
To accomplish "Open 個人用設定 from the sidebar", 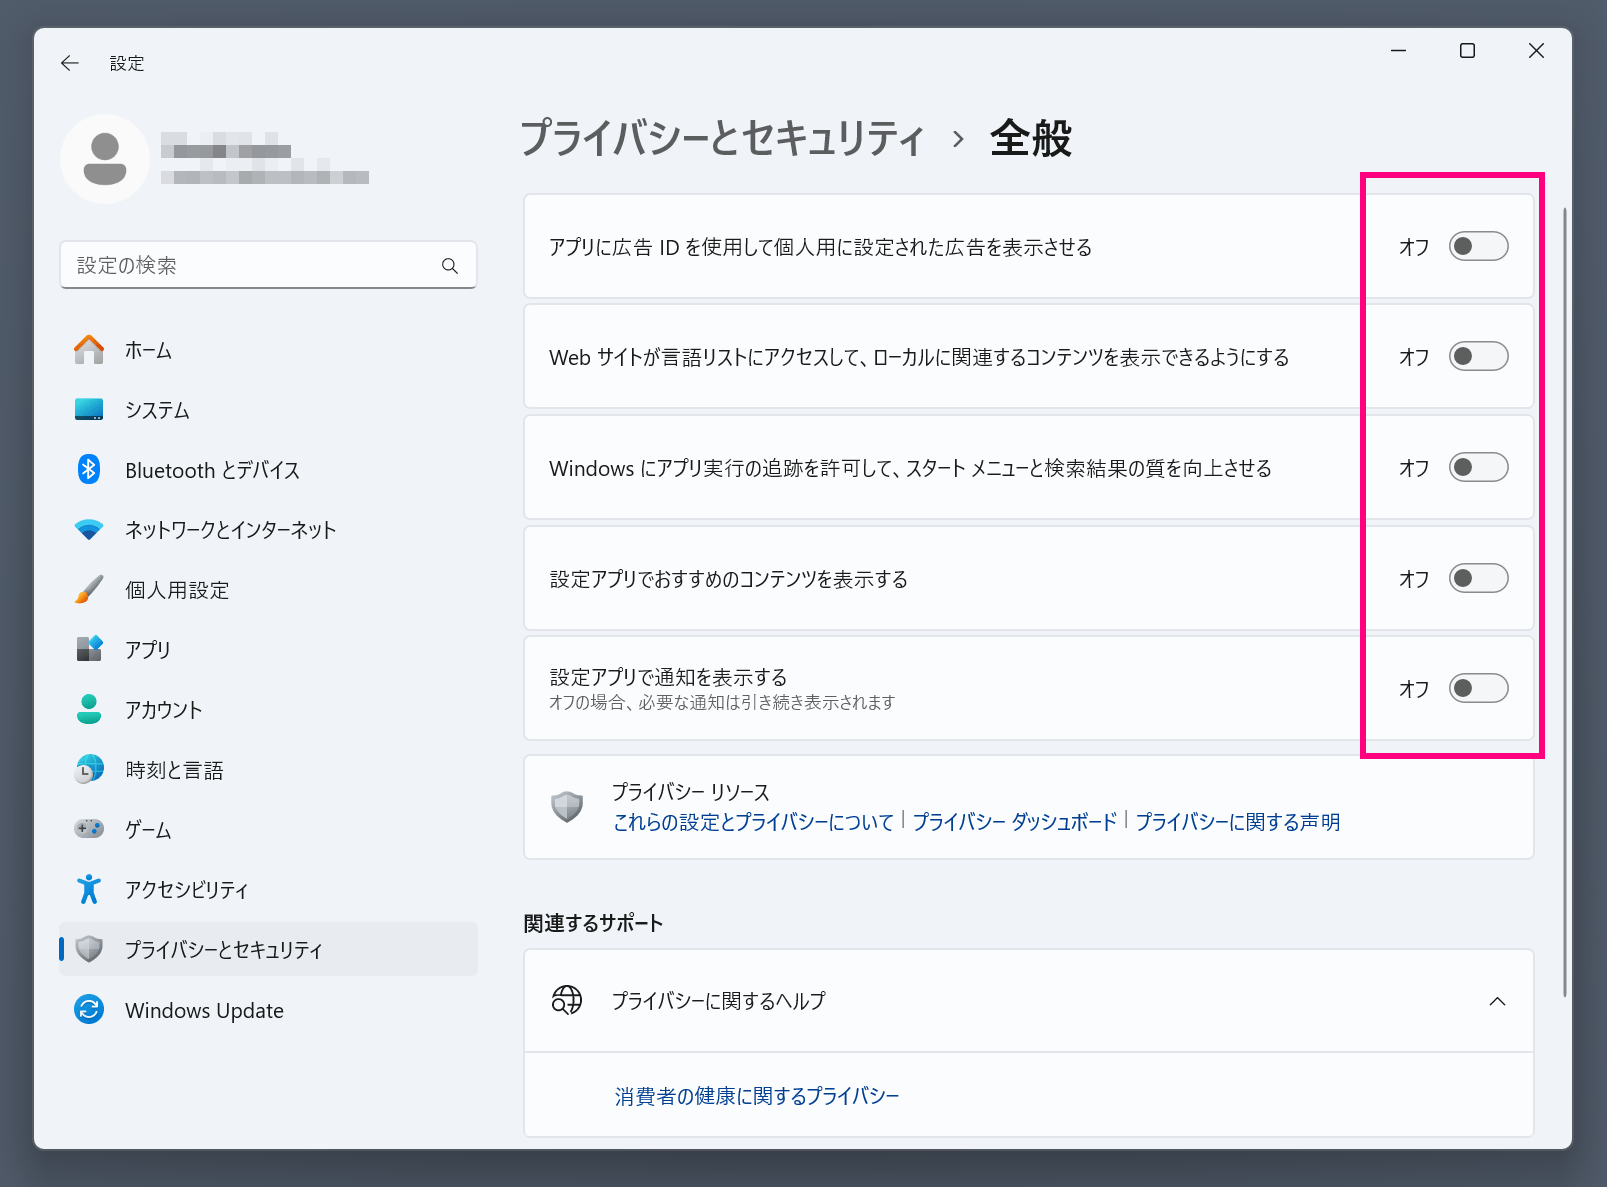I will click(177, 590).
